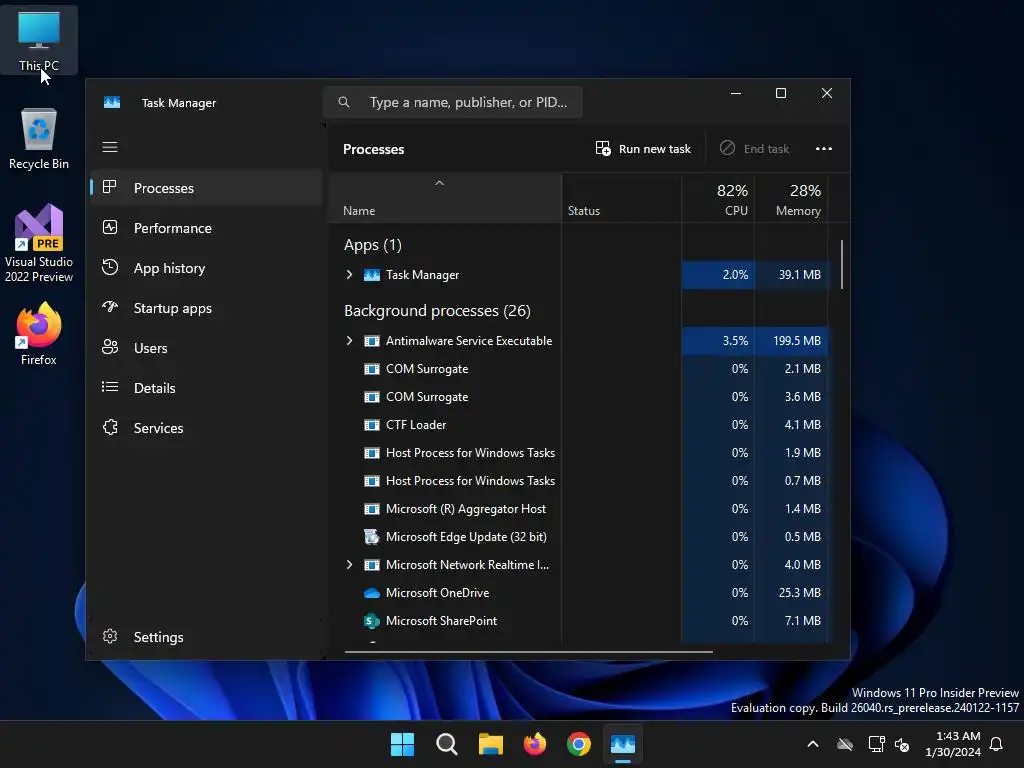Open the three-dot more options menu

point(824,149)
